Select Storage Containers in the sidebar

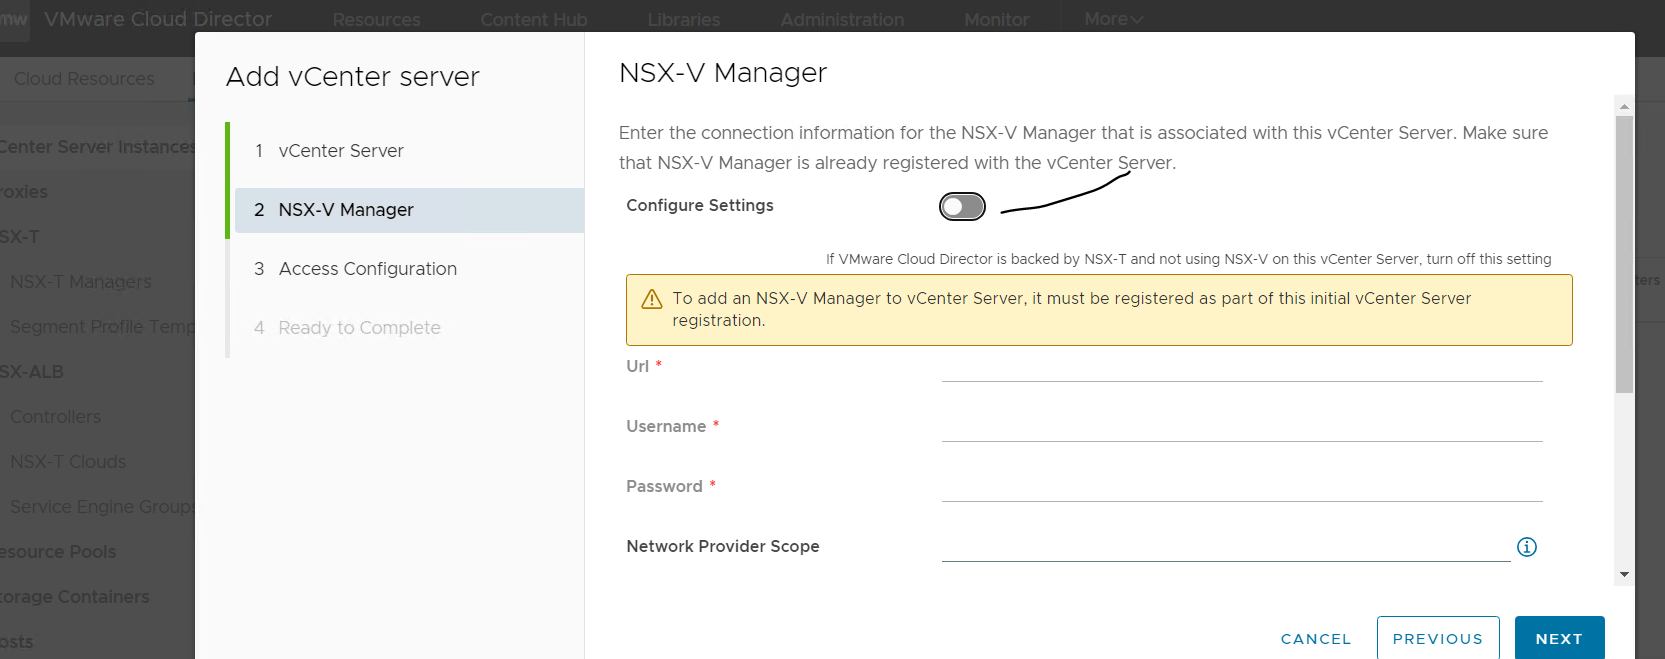coord(75,597)
